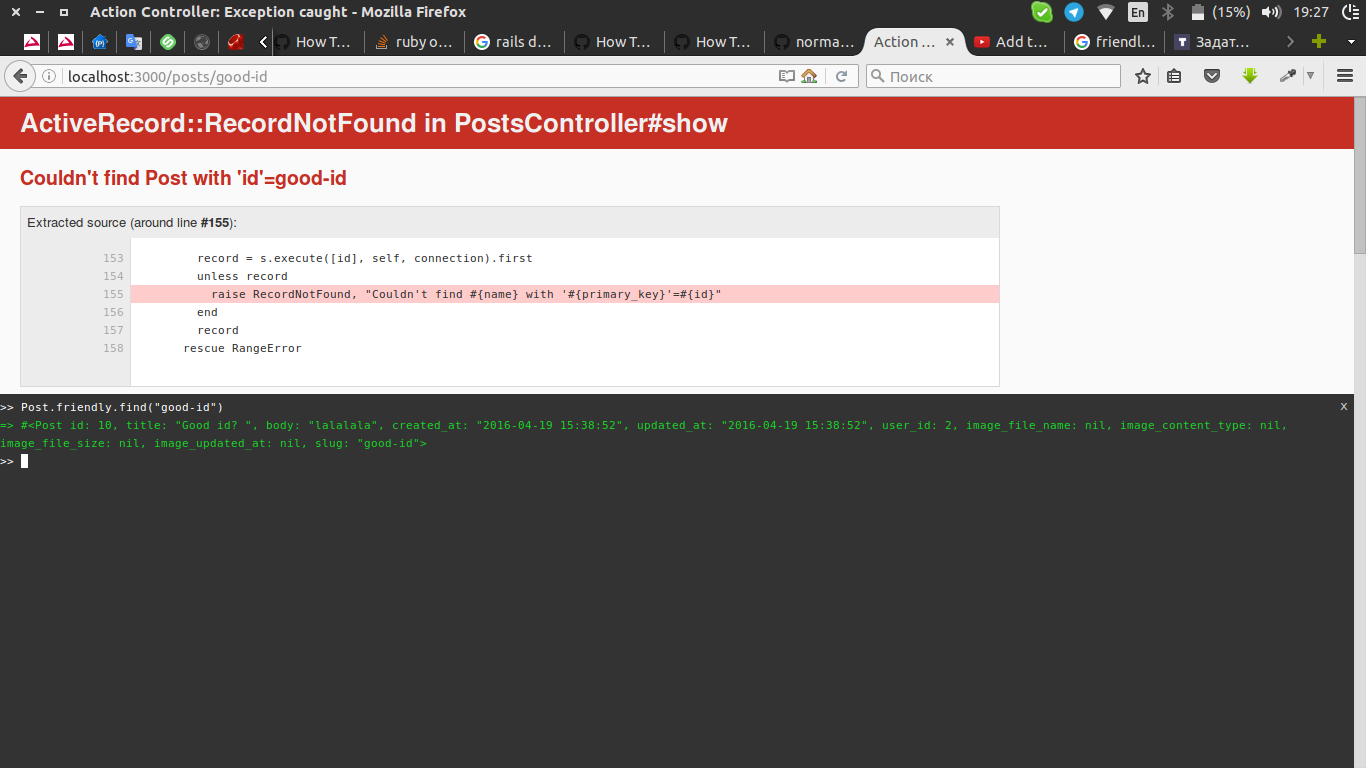Viewport: 1366px width, 768px height.
Task: Open the Pocket icon
Action: [x=1212, y=76]
